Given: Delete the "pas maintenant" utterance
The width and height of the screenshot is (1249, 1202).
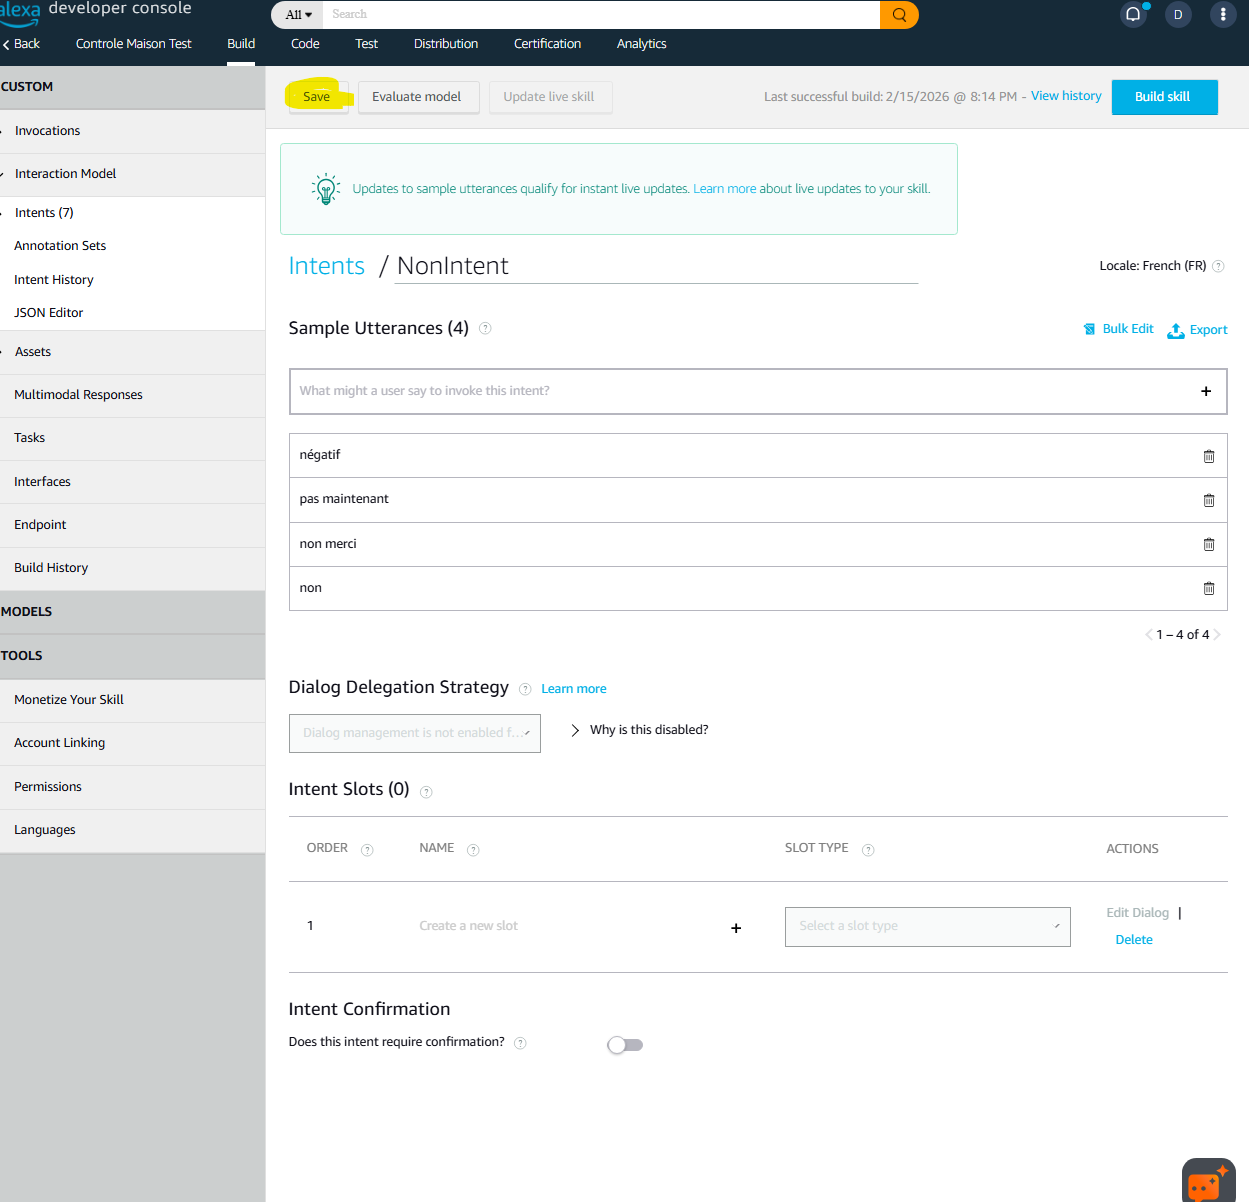Looking at the screenshot, I should (1208, 500).
